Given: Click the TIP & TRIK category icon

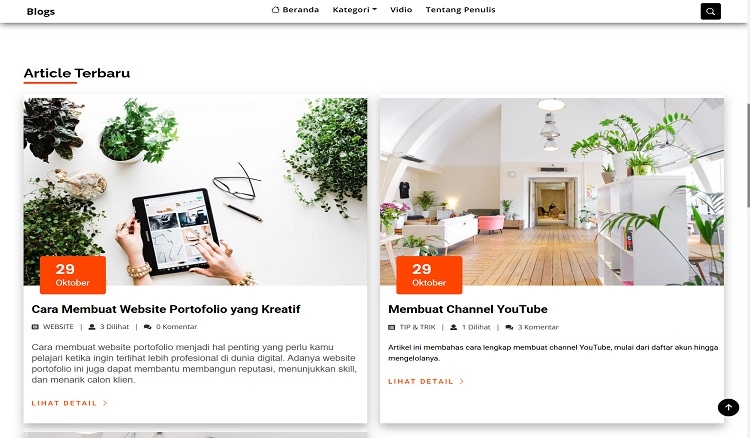Looking at the screenshot, I should pyautogui.click(x=391, y=327).
